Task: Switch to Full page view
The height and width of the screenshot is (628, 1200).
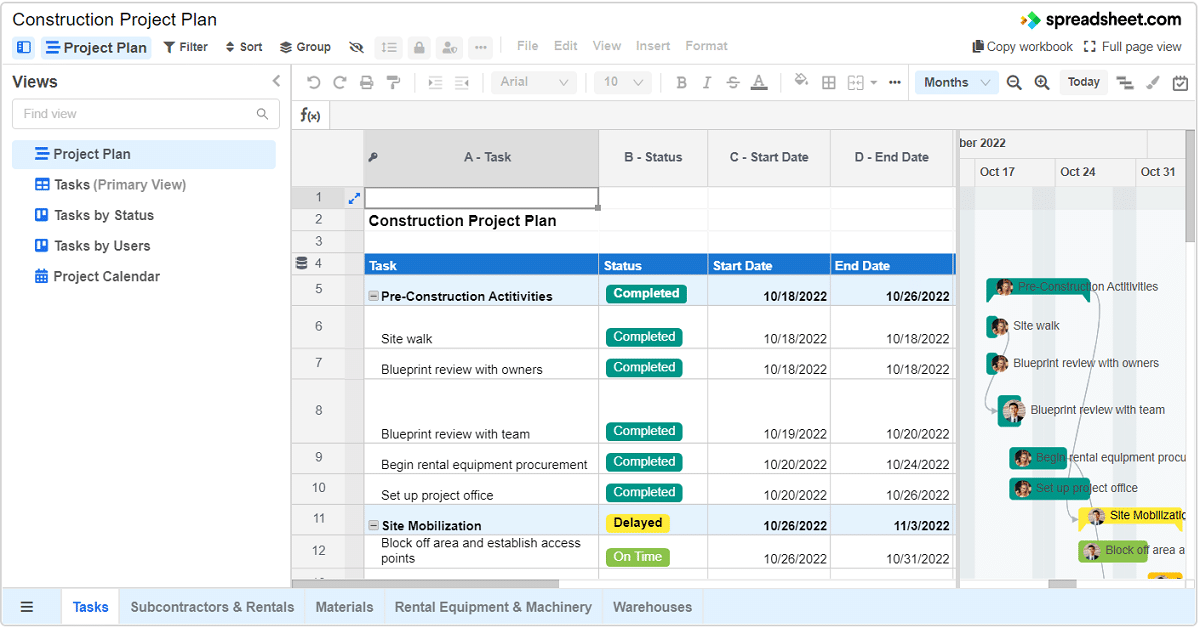Action: [1133, 47]
